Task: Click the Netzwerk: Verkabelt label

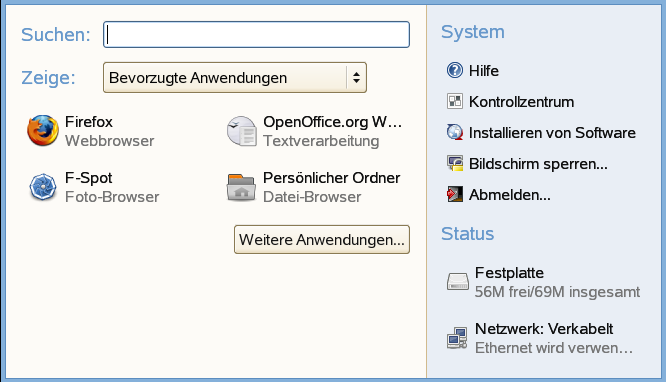Action: click(544, 329)
